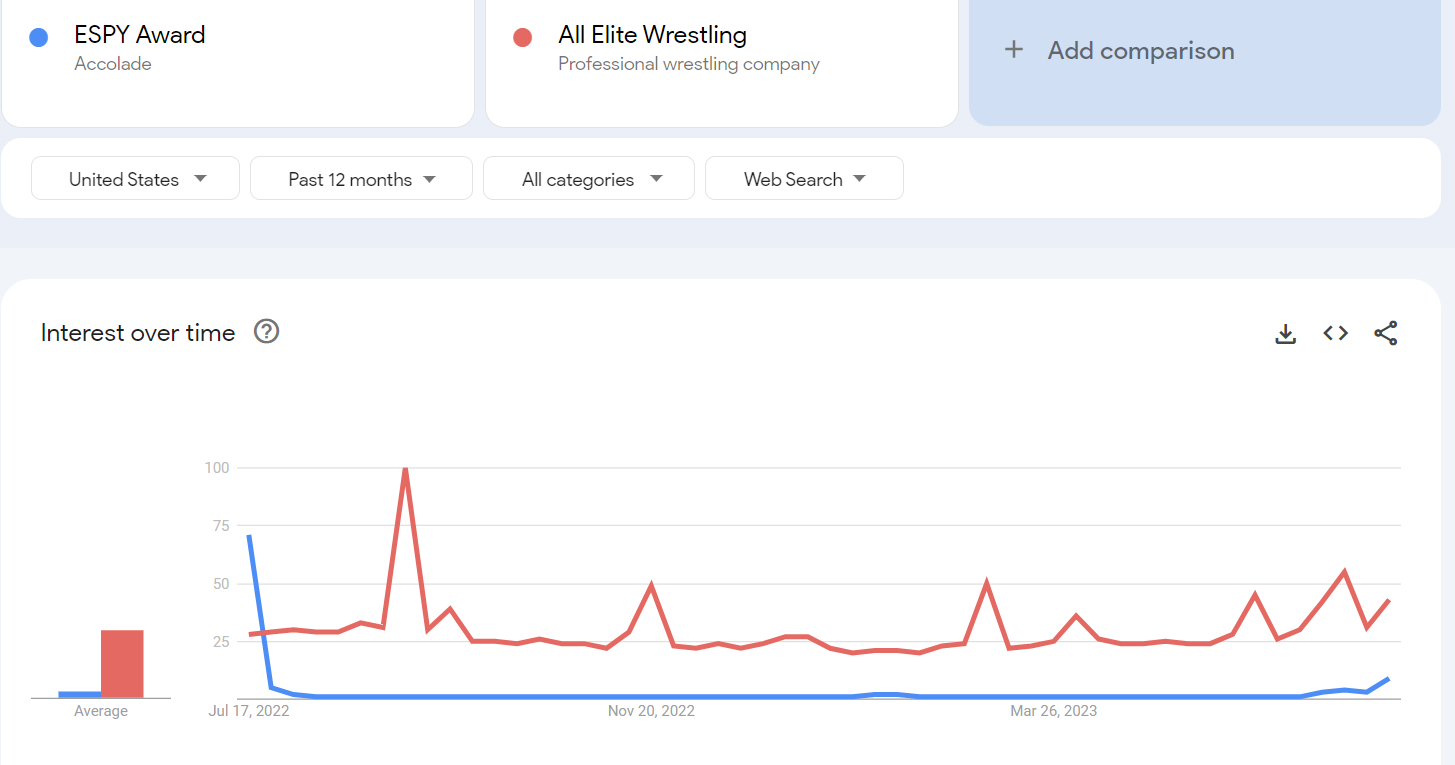Screen dimensions: 1455x765
Task: Expand the Past 12 months dropdown
Action: tap(361, 179)
